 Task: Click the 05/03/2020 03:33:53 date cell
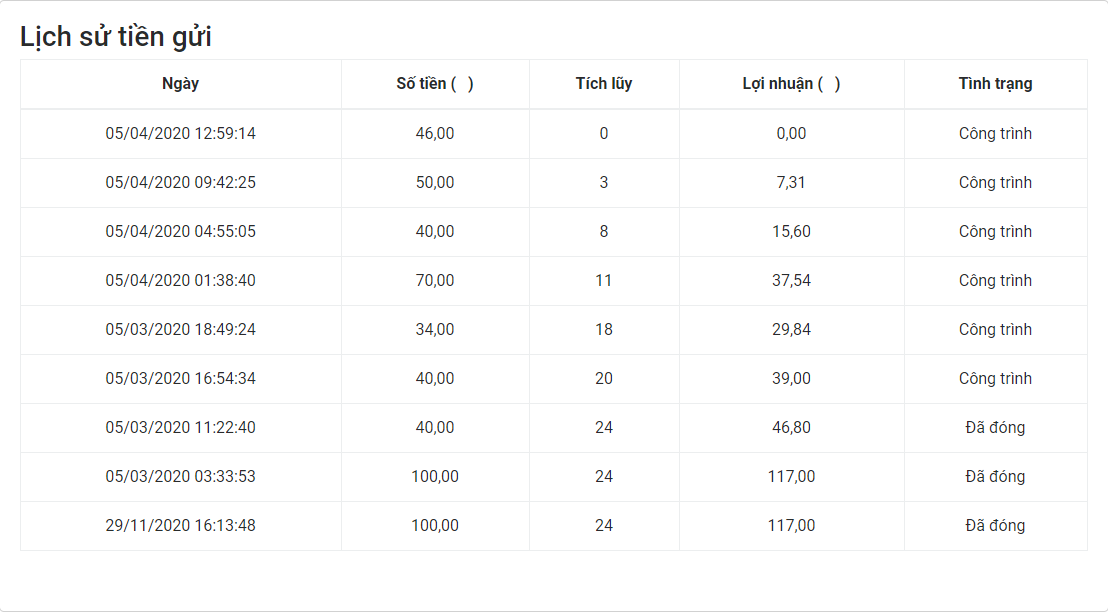pos(181,476)
